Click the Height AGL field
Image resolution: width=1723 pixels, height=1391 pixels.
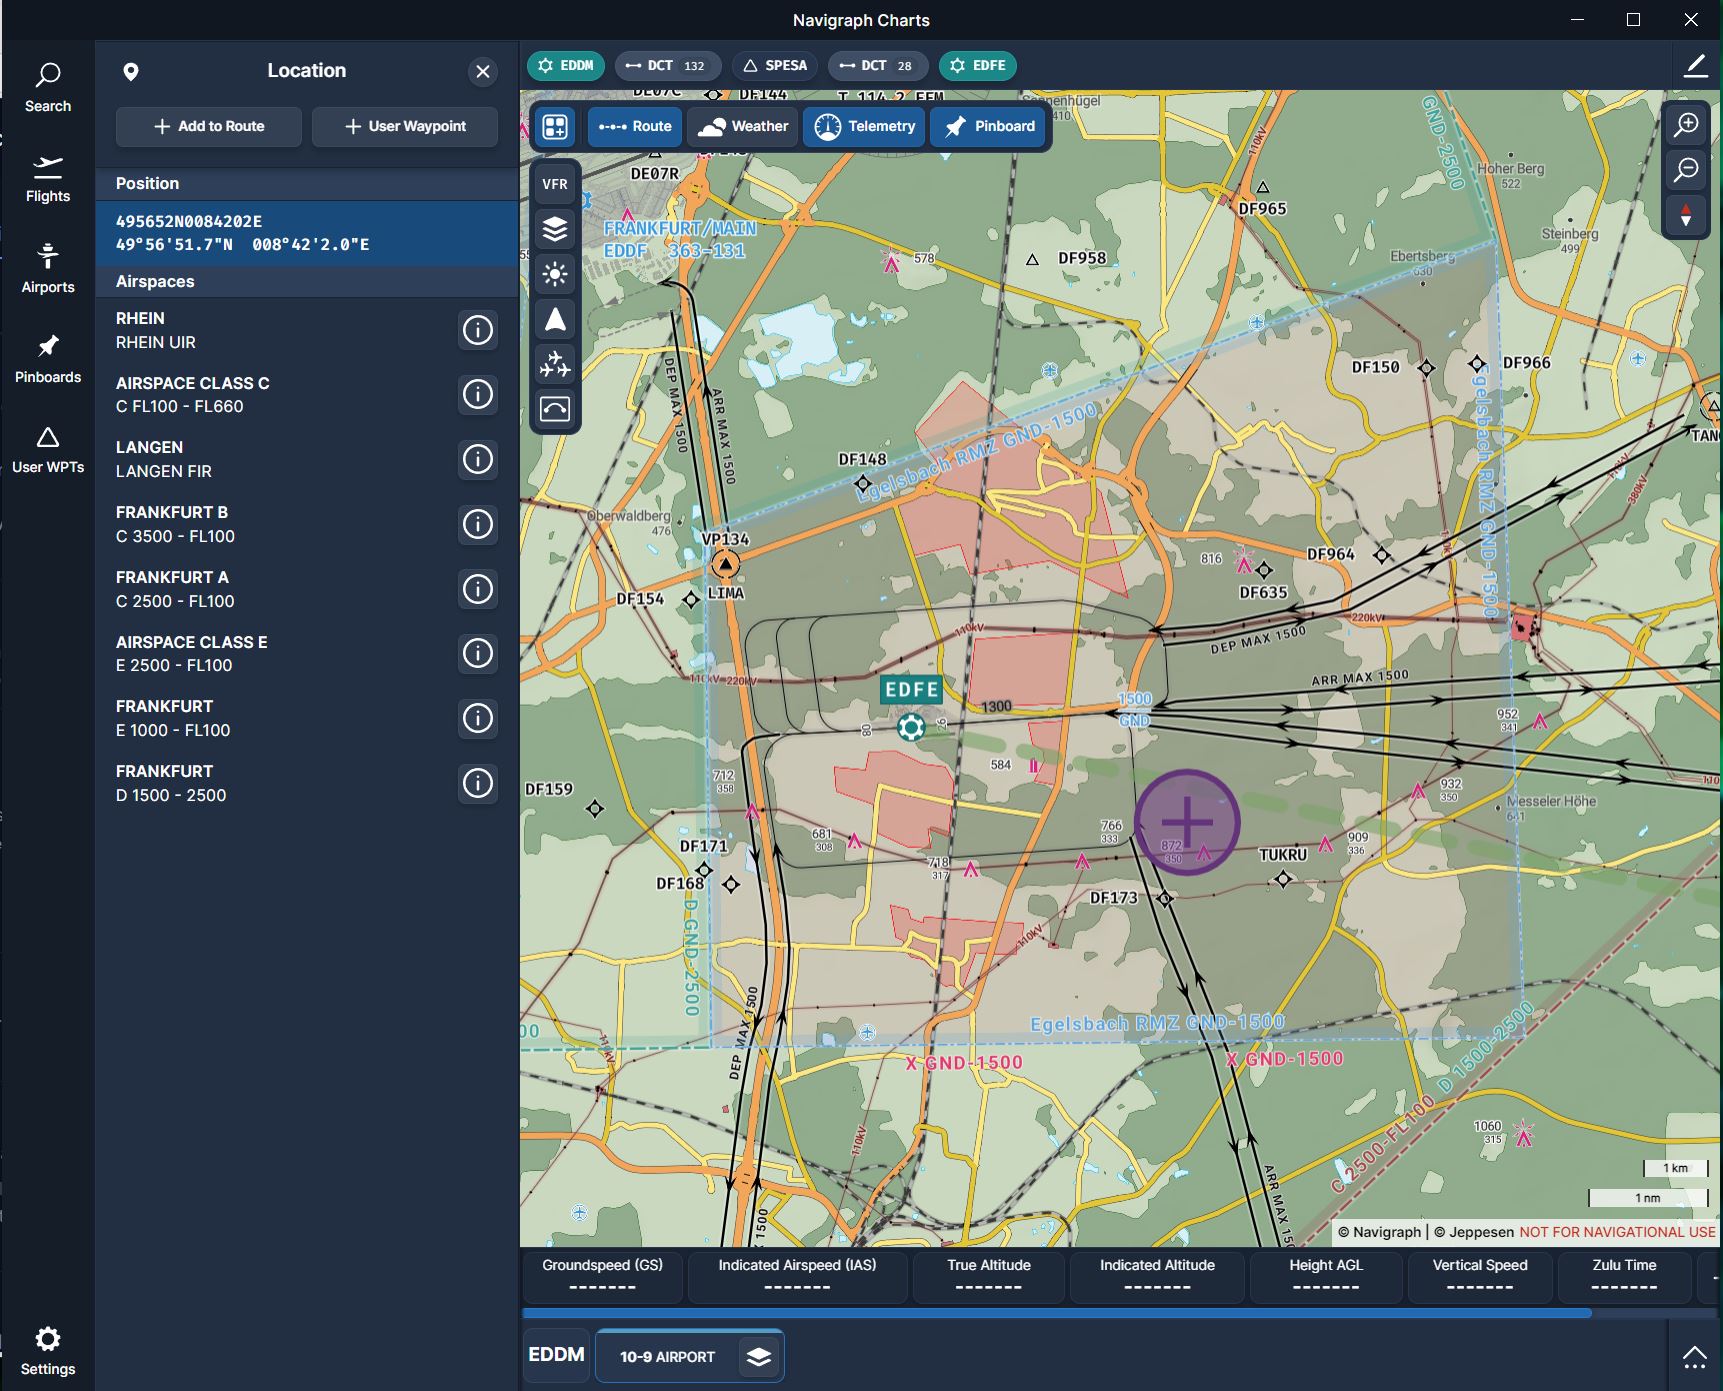pyautogui.click(x=1325, y=1276)
